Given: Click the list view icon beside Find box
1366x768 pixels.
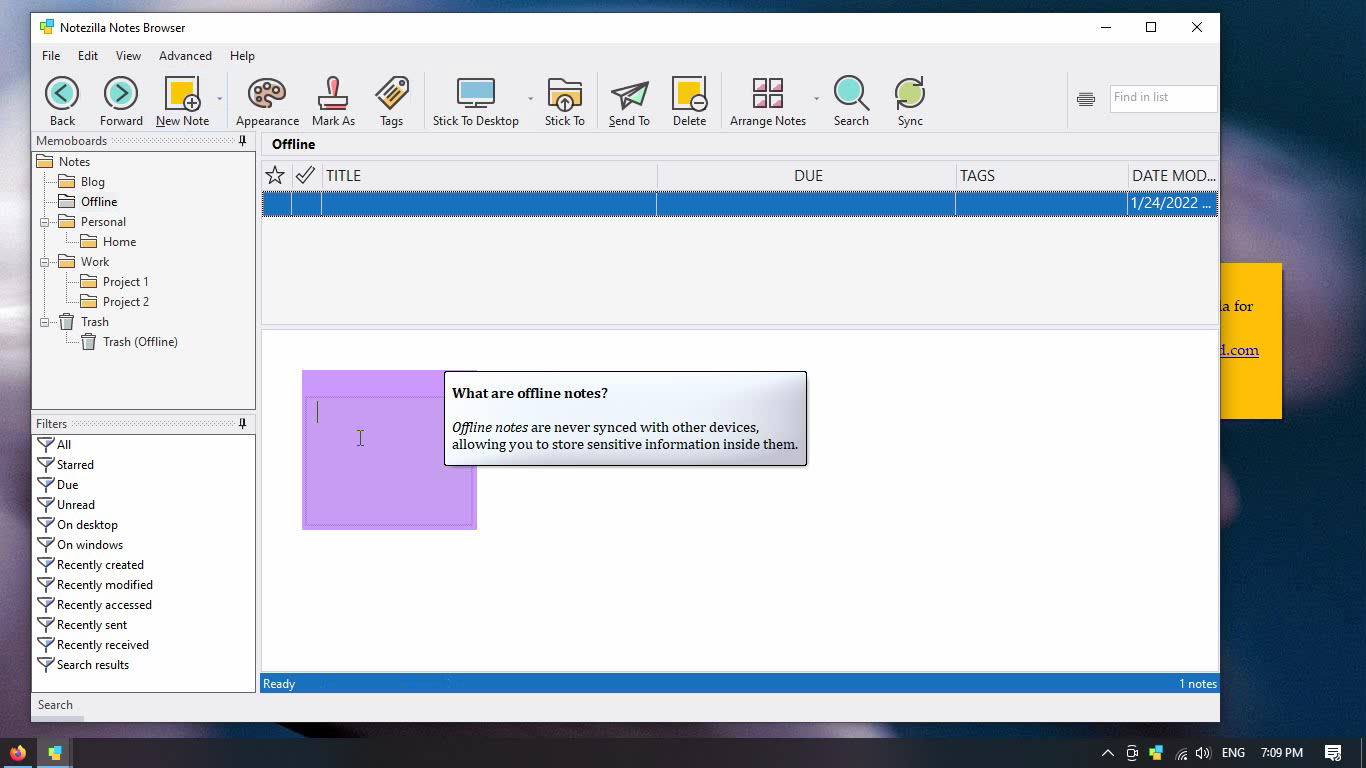Looking at the screenshot, I should [1085, 98].
